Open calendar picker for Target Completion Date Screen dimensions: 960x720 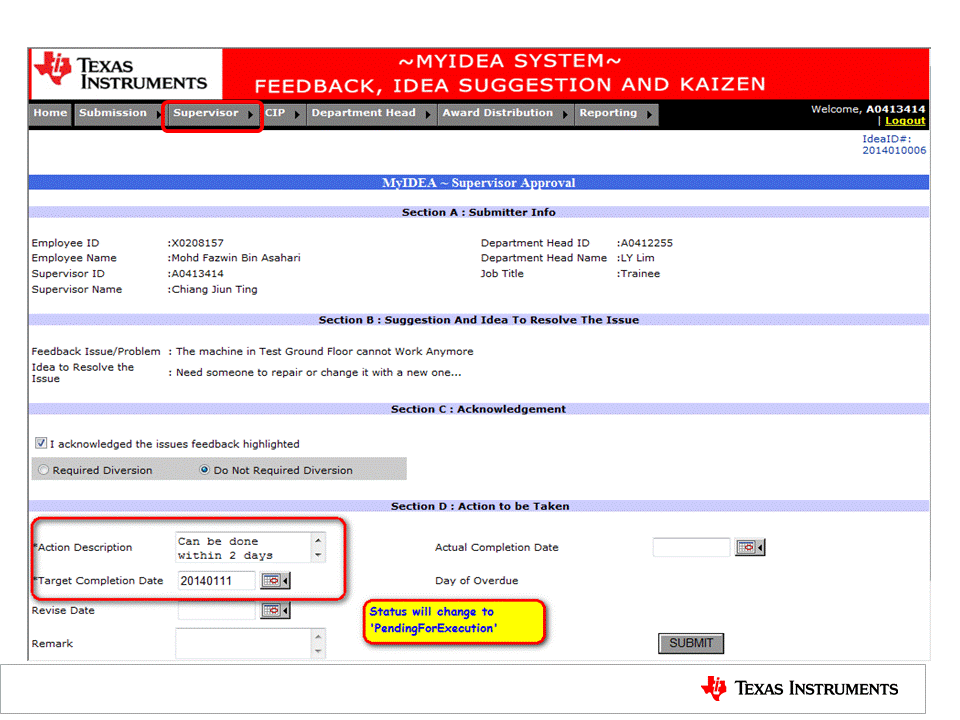[x=275, y=580]
